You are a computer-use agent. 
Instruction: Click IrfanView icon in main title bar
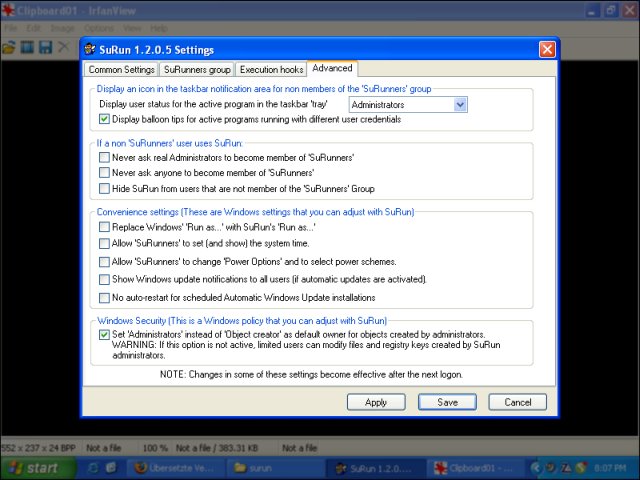point(8,11)
